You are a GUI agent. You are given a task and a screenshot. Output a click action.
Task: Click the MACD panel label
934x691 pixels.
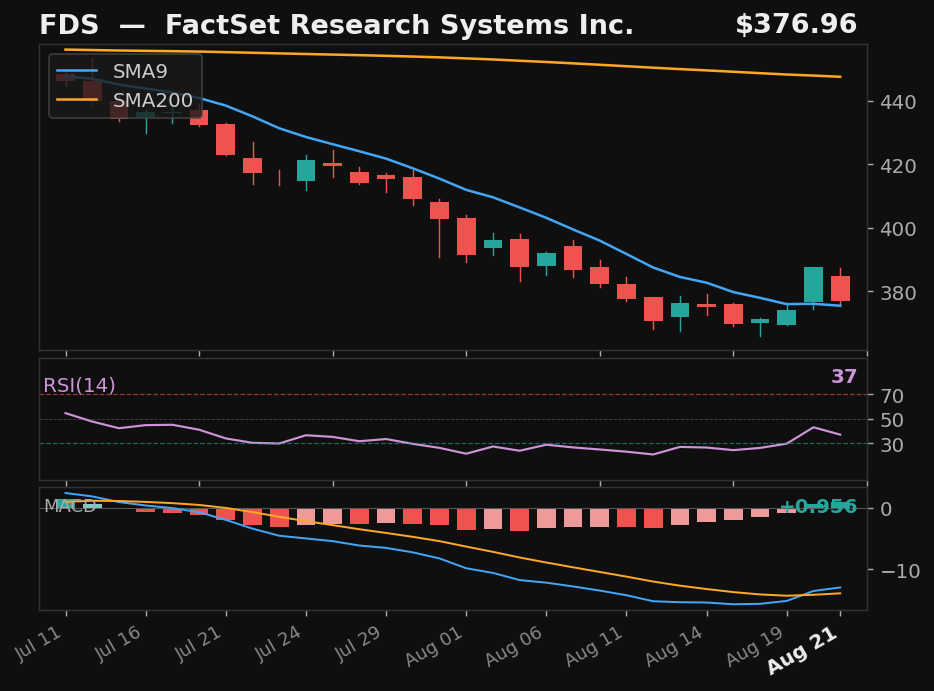click(x=70, y=506)
